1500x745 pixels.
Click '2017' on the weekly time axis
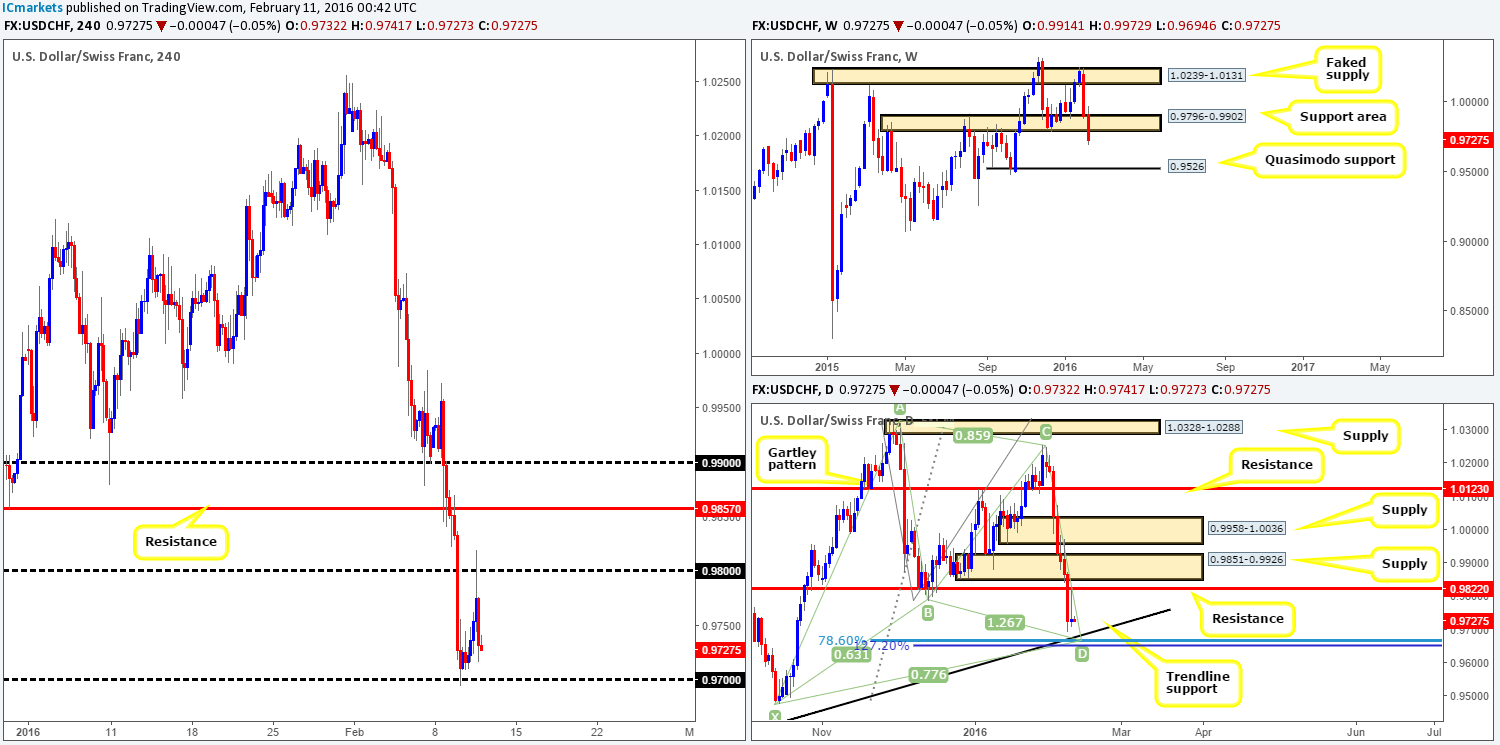[x=1304, y=367]
